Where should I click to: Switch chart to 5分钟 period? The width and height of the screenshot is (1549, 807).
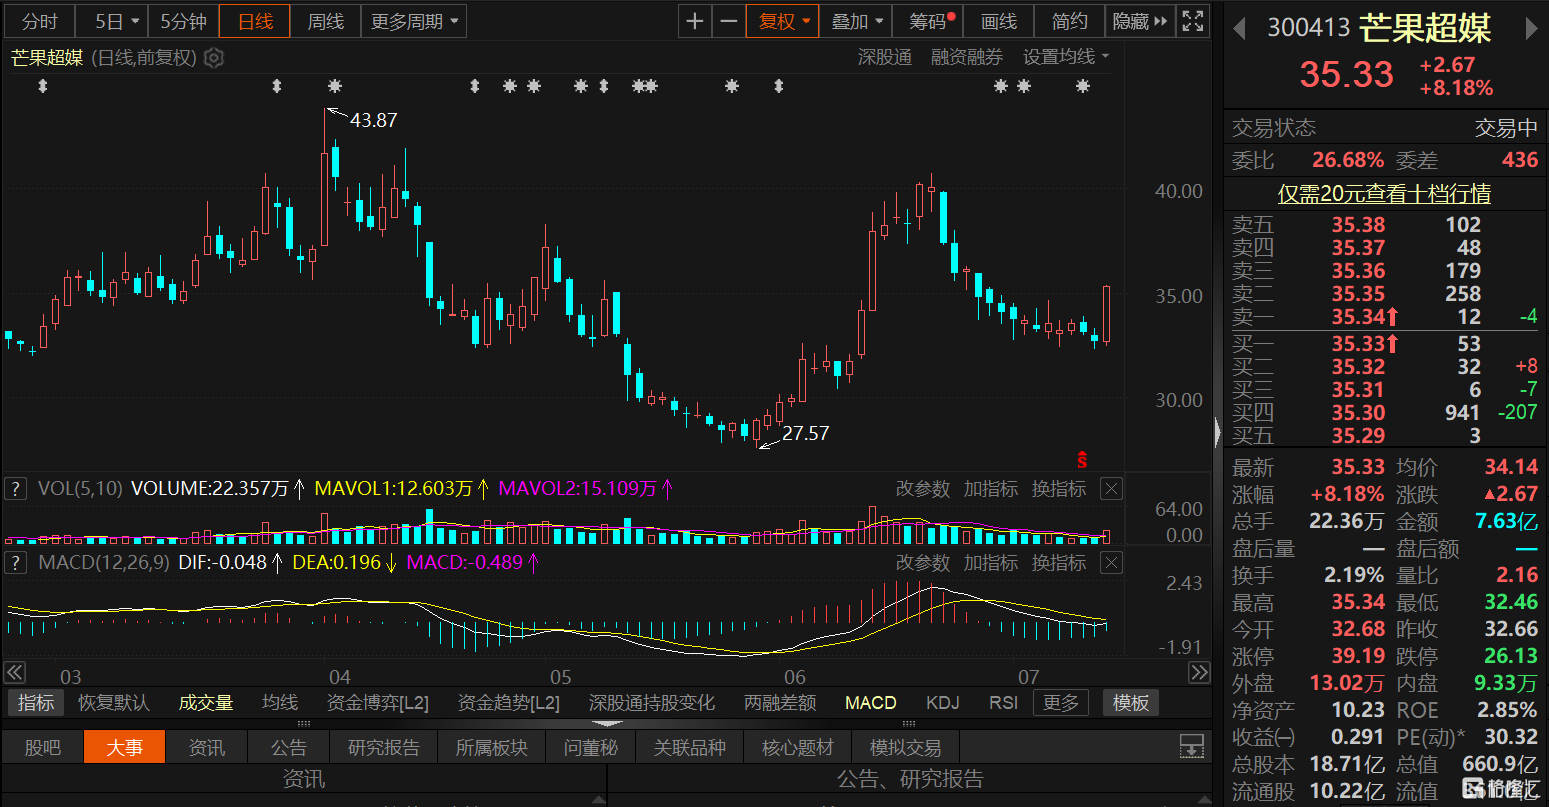tap(184, 21)
